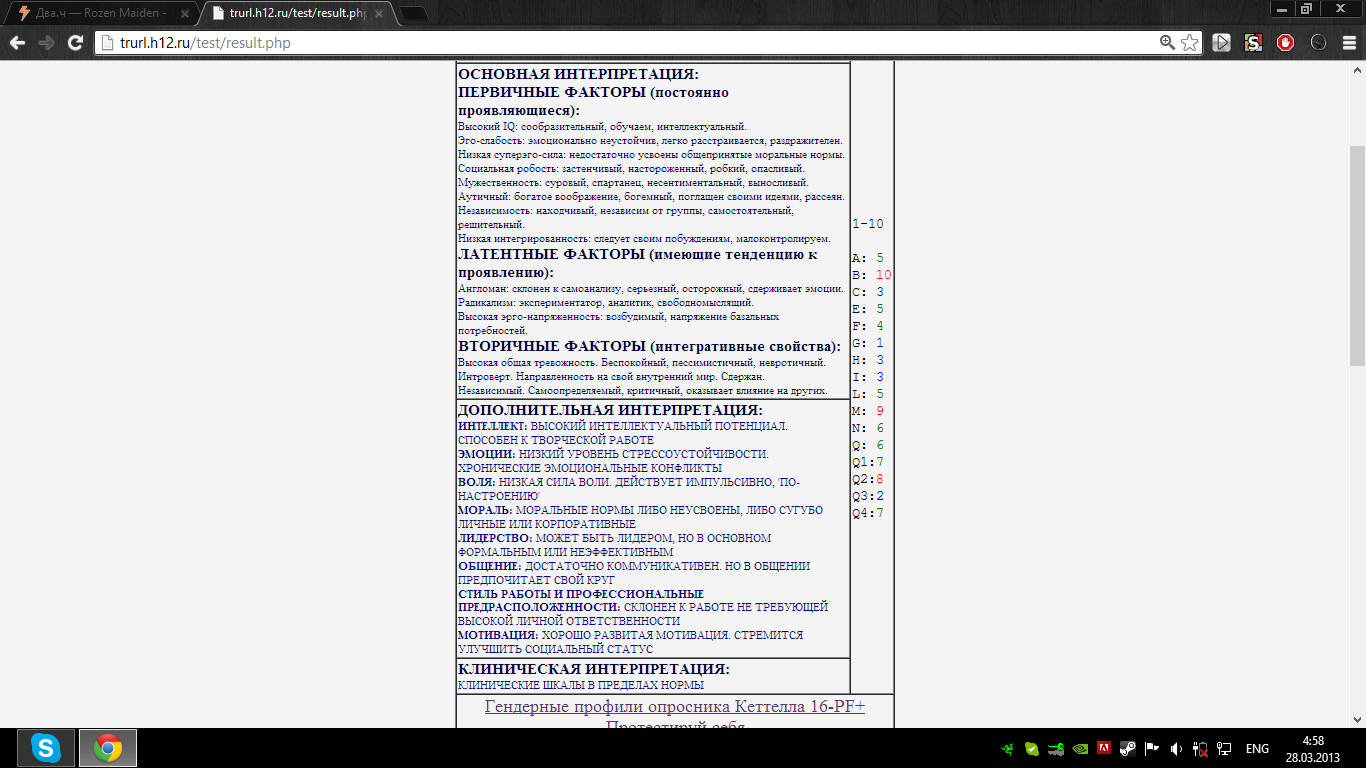Image resolution: width=1366 pixels, height=768 pixels.
Task: Click the 1-10 scale label
Action: (868, 224)
